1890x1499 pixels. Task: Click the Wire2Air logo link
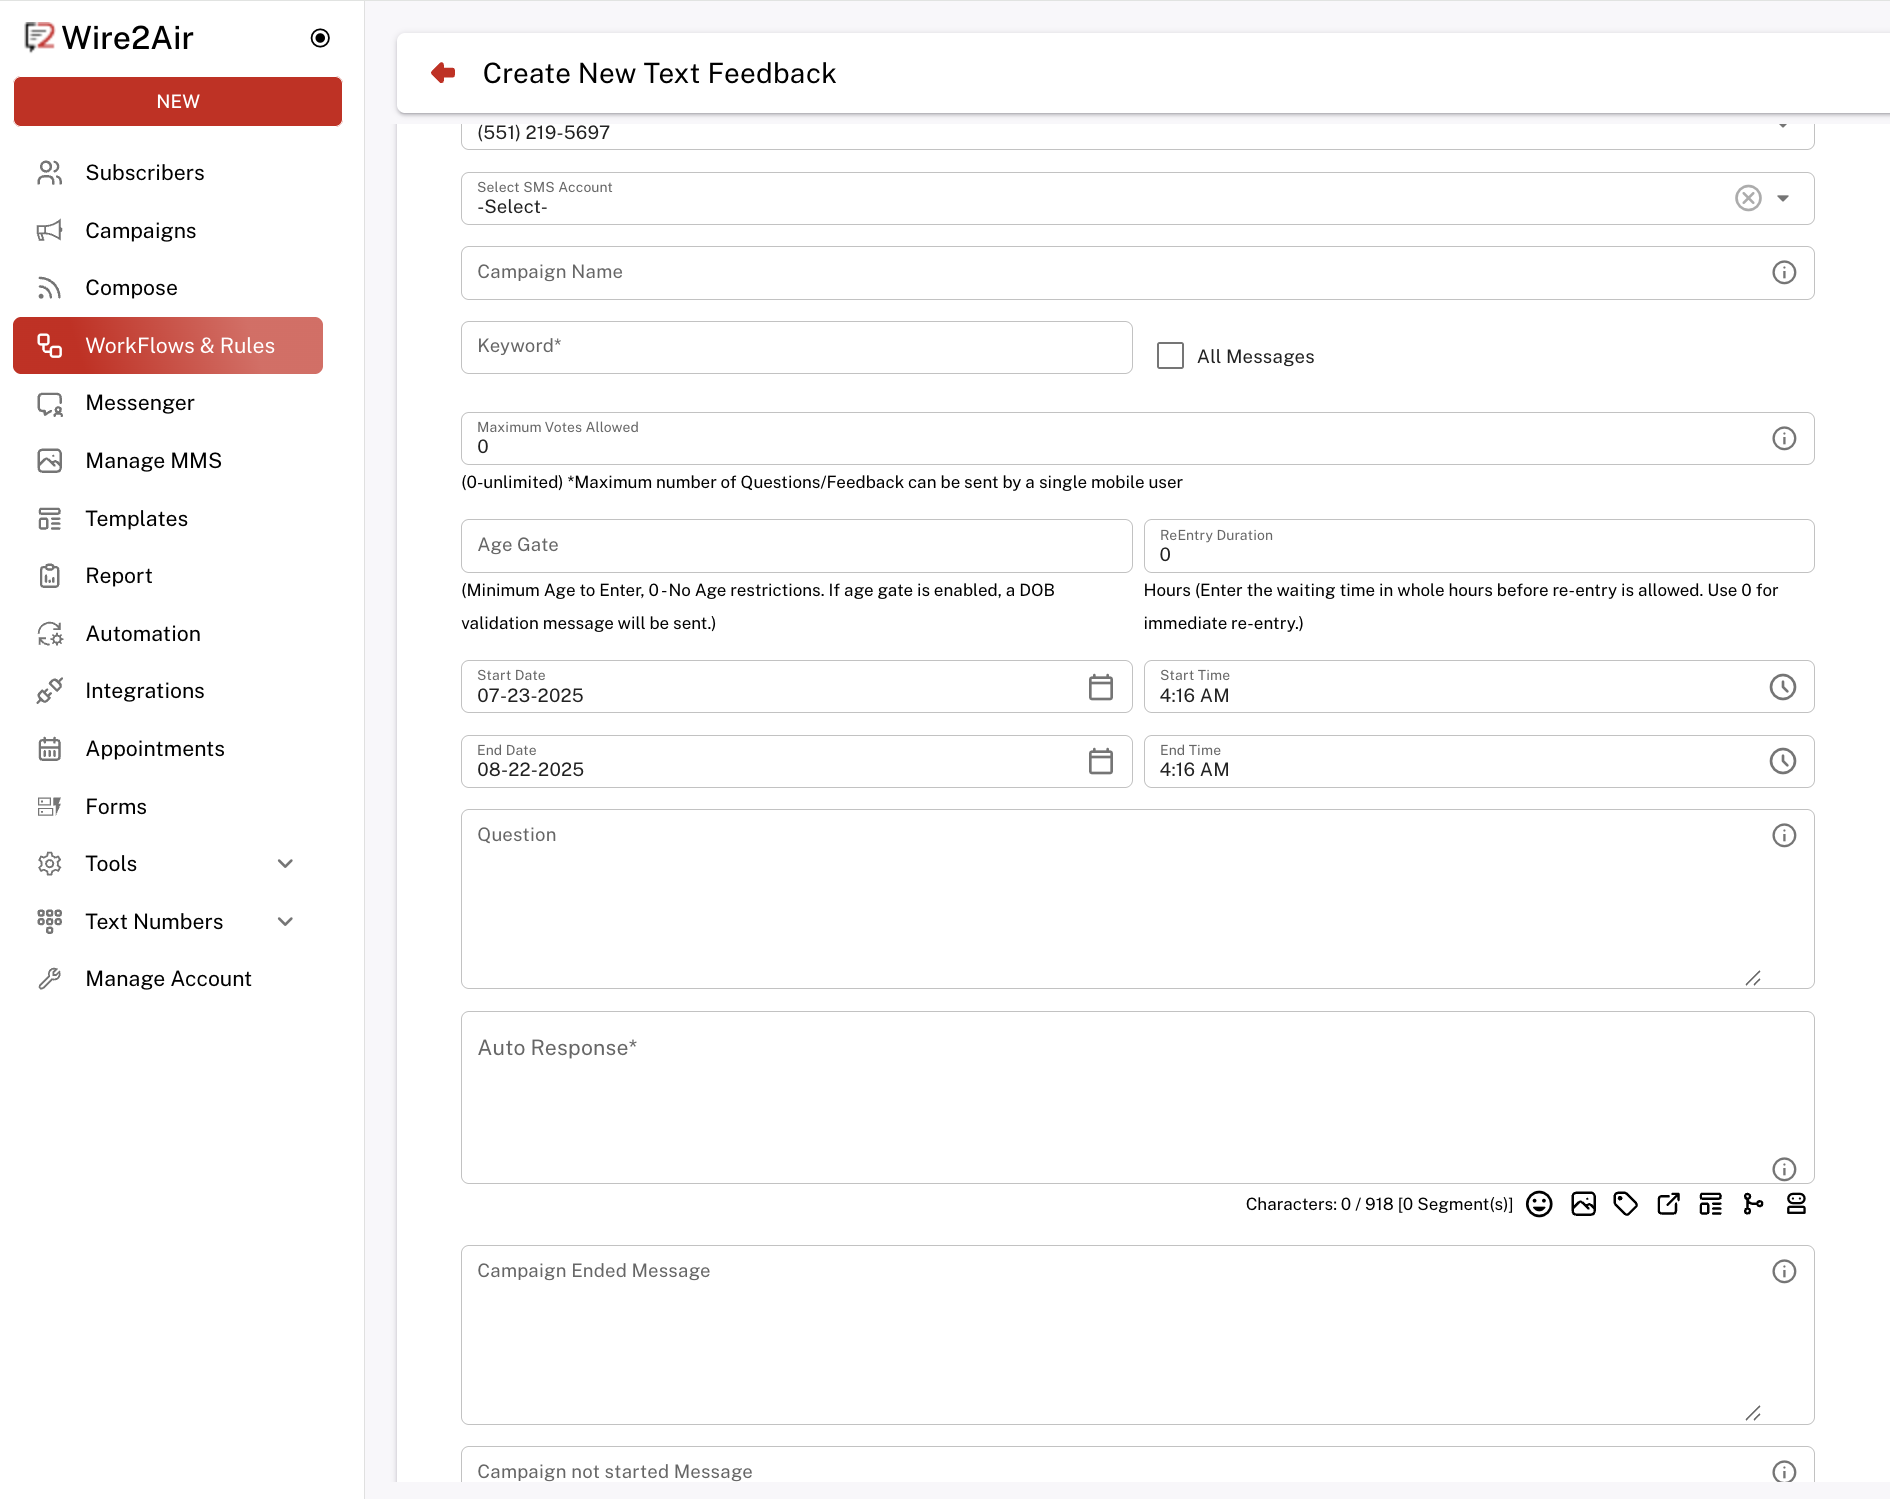pyautogui.click(x=110, y=38)
